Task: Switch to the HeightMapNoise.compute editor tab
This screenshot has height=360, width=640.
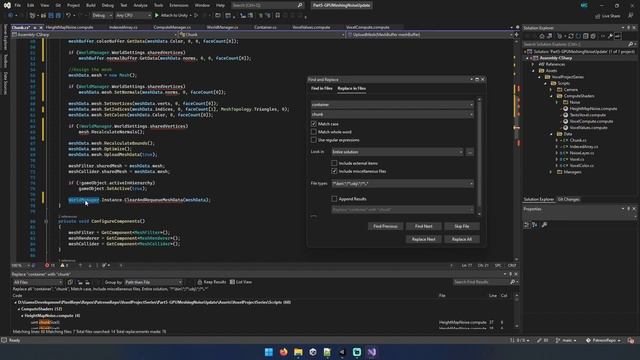Action: coord(69,27)
